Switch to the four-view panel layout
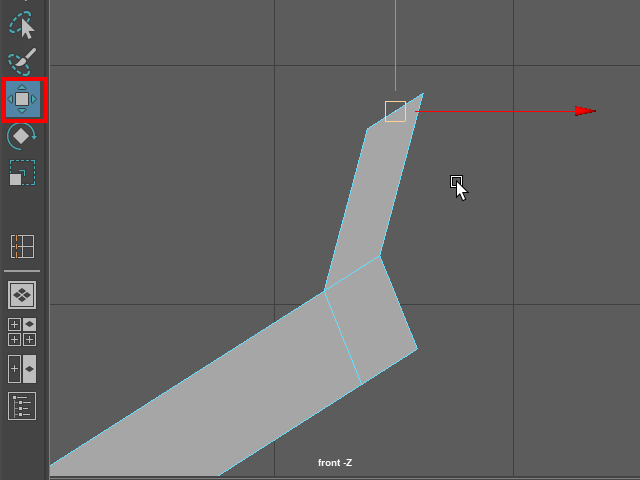The image size is (640, 480). click(x=21, y=332)
